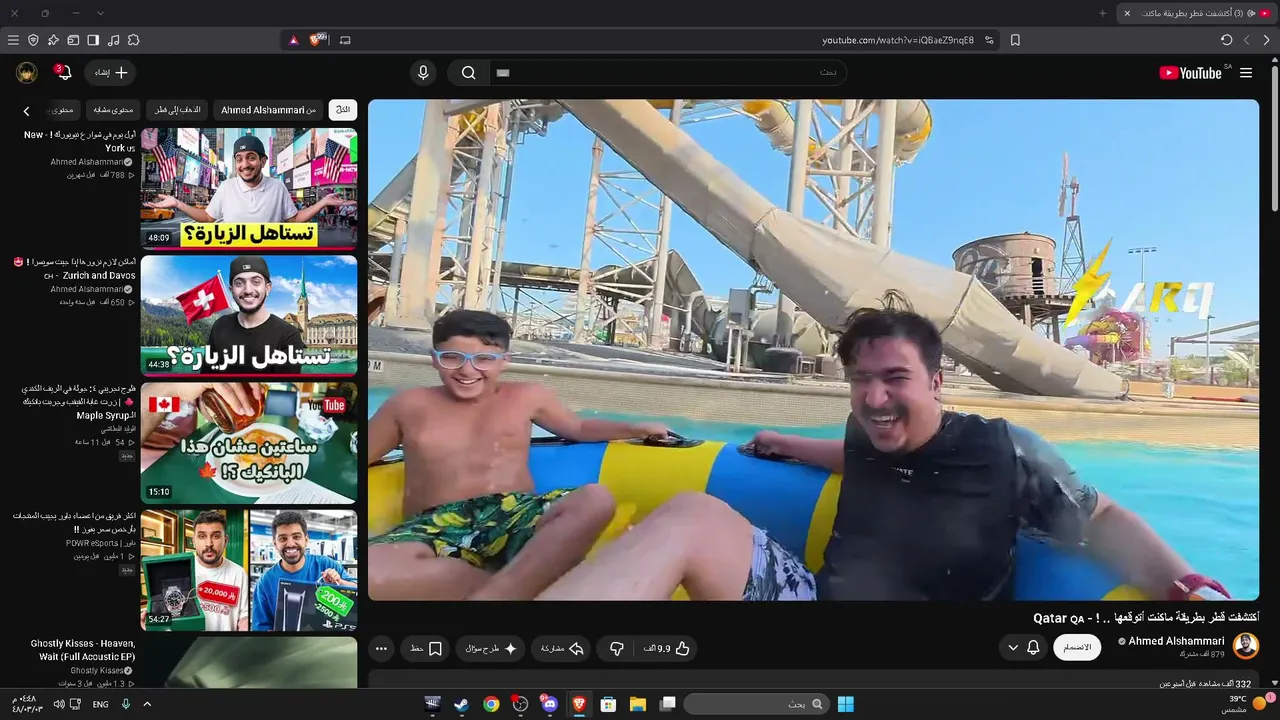Viewport: 1280px width, 720px height.
Task: Click the main video player to pause
Action: (813, 349)
